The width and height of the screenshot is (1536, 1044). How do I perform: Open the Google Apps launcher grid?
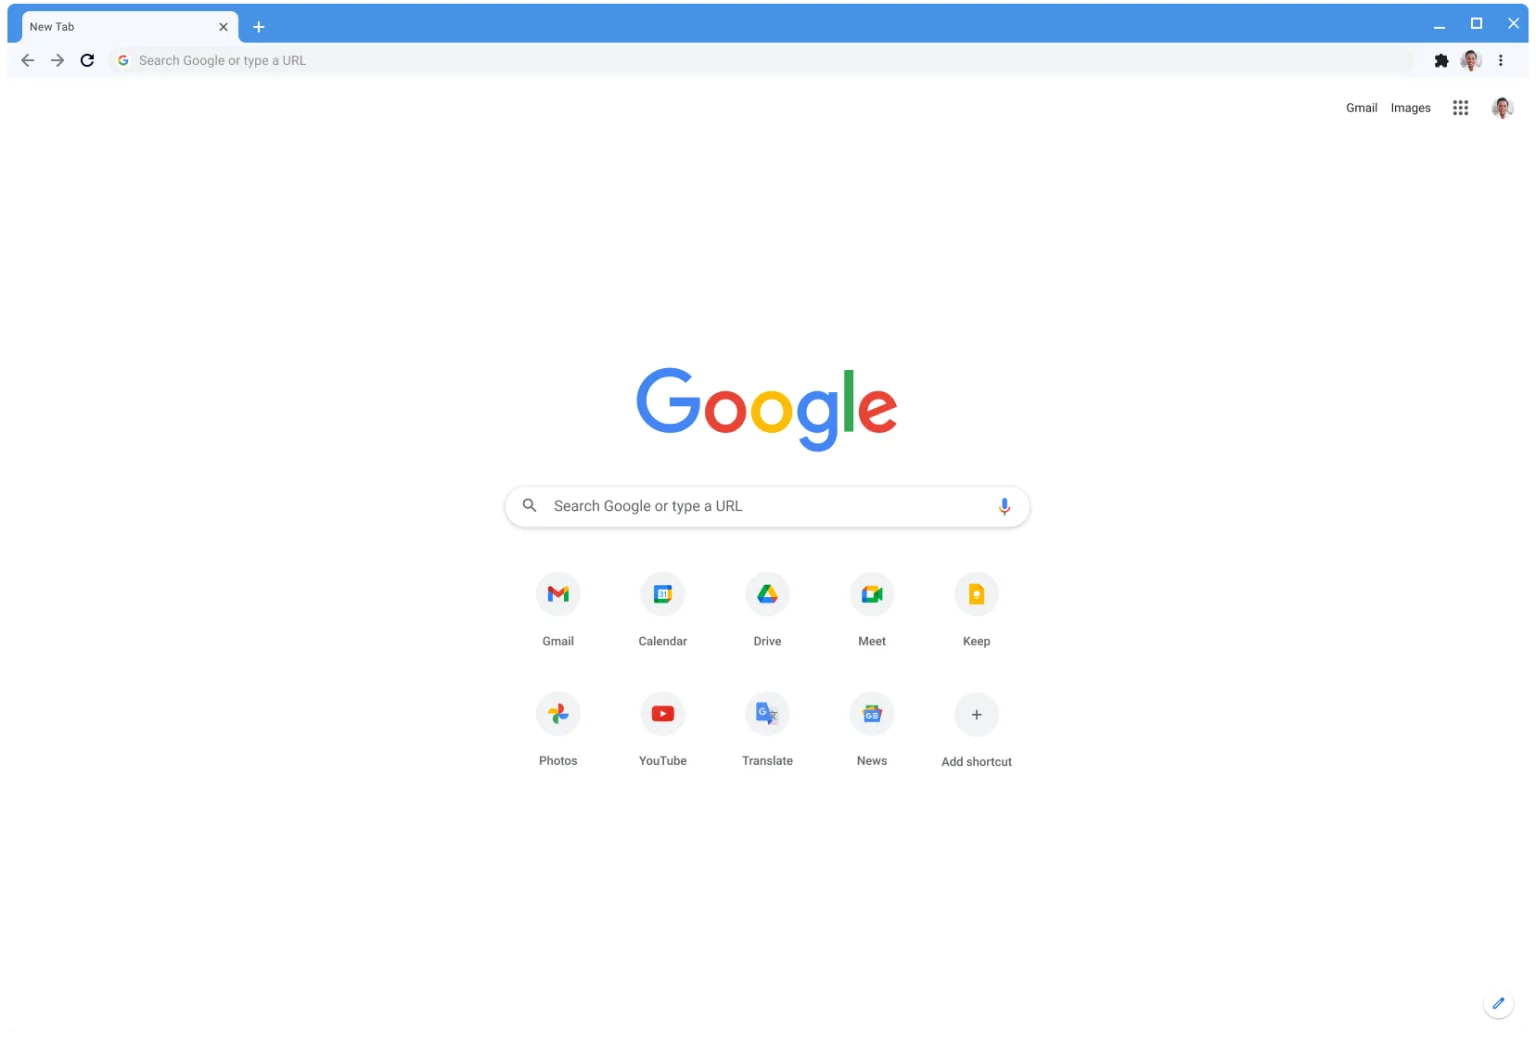pyautogui.click(x=1460, y=107)
